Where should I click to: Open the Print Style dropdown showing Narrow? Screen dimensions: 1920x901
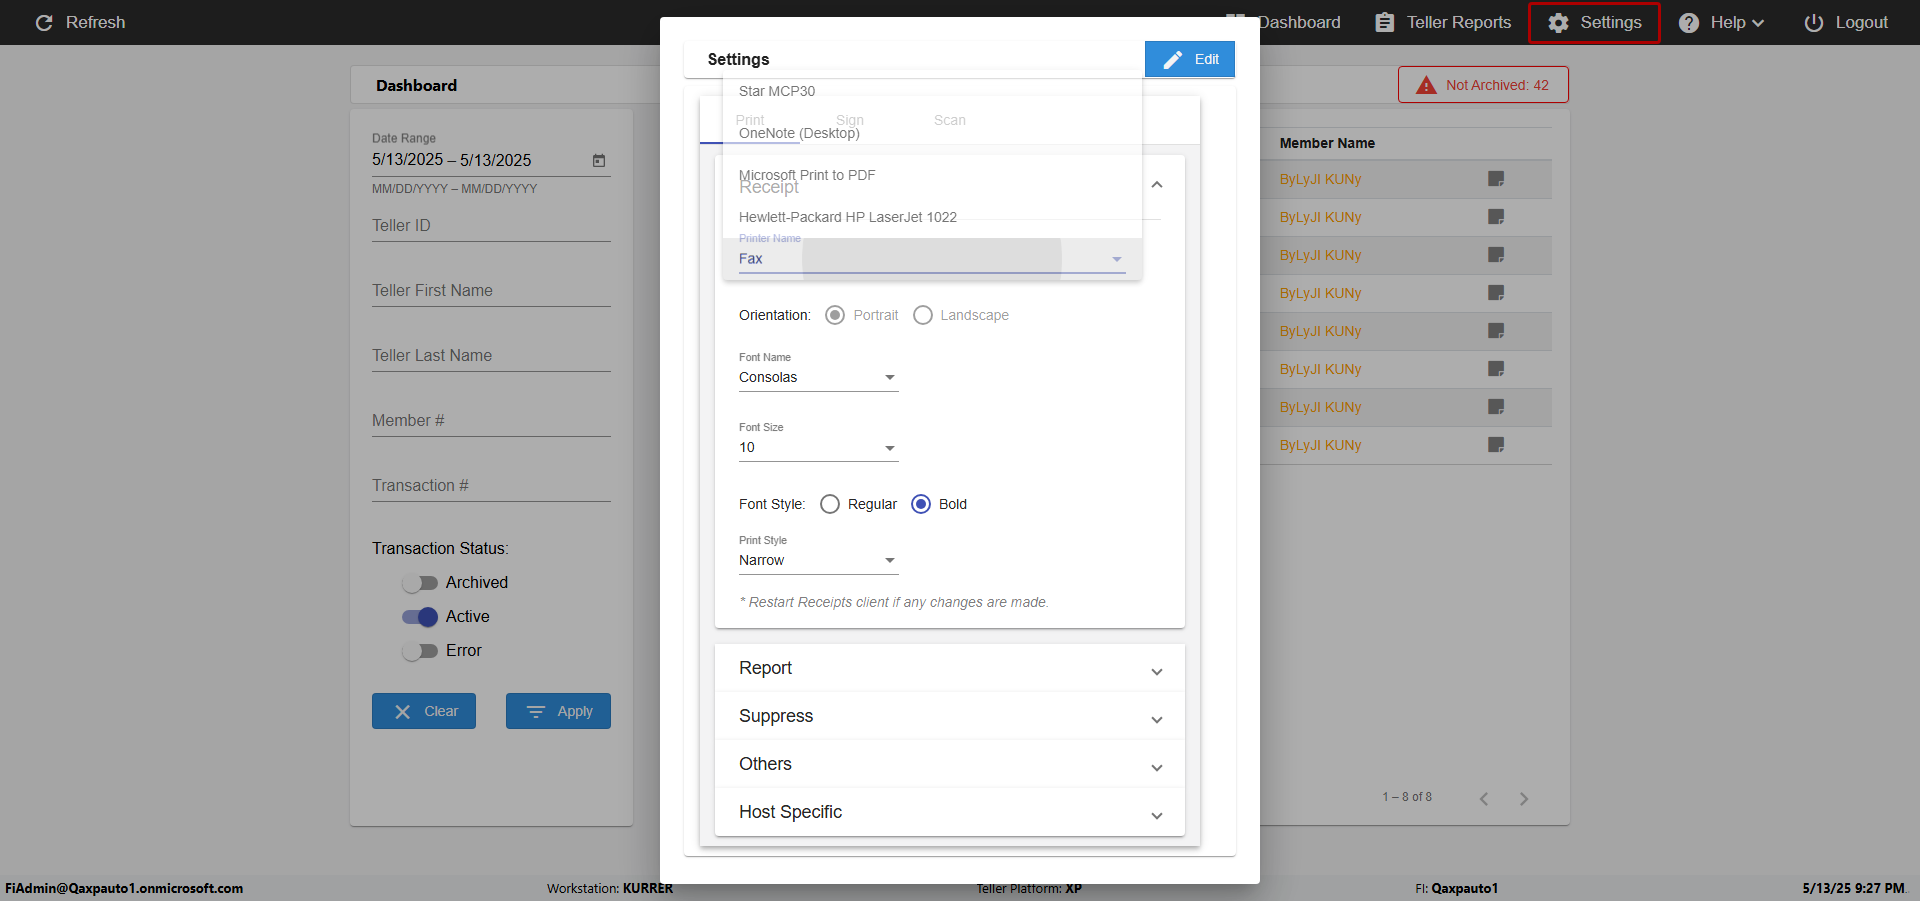(x=818, y=560)
